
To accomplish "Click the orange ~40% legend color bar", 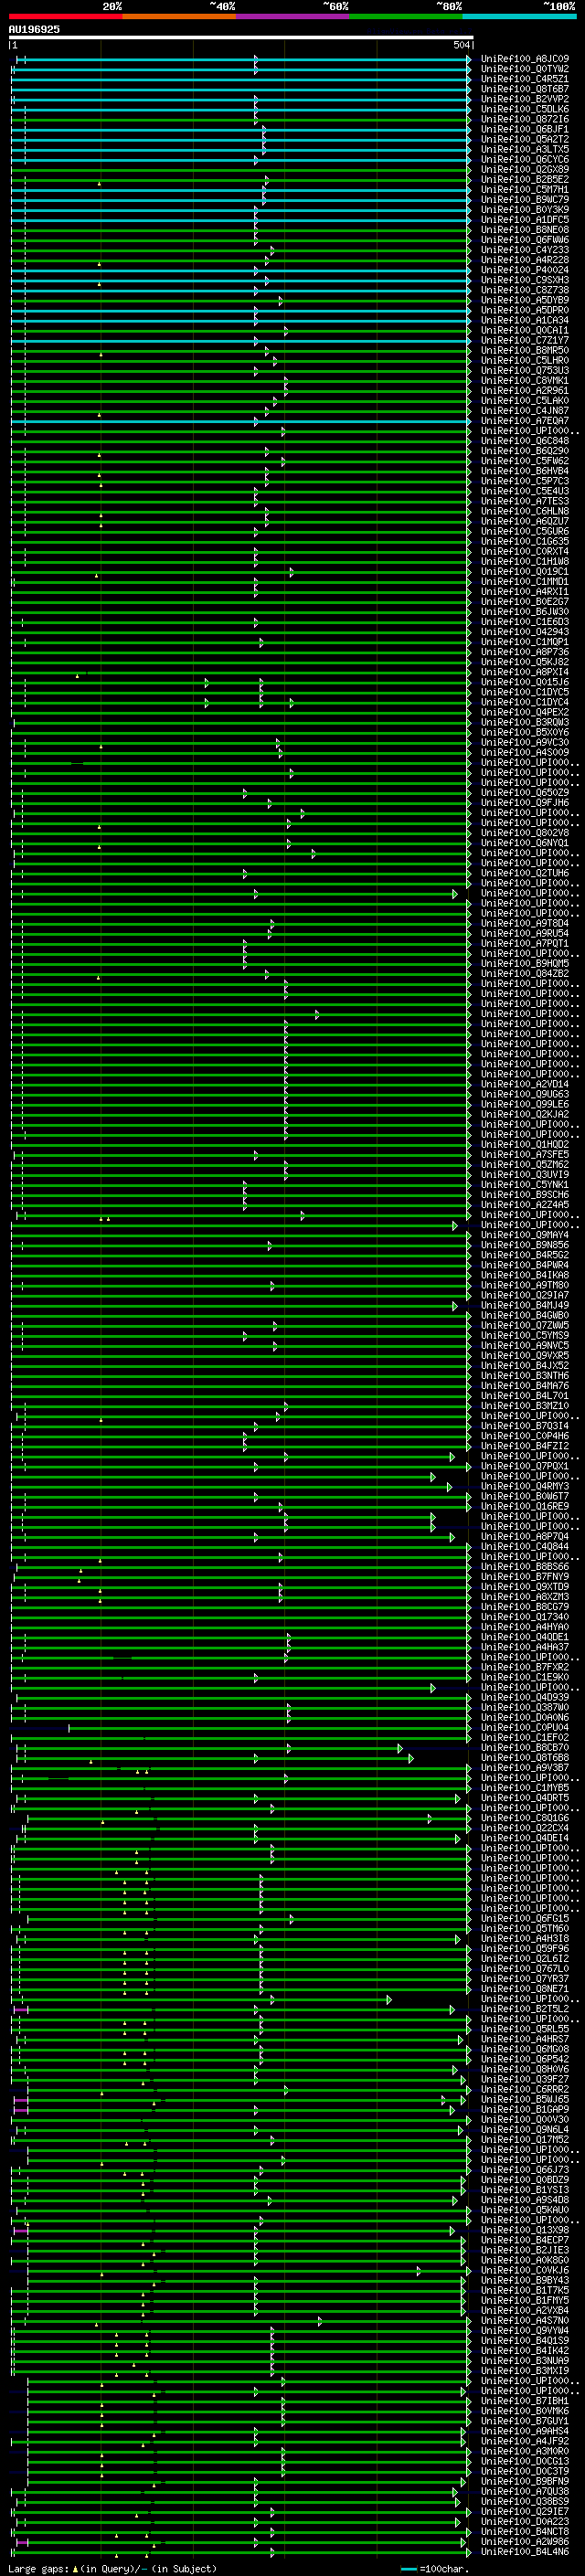I will pyautogui.click(x=179, y=16).
